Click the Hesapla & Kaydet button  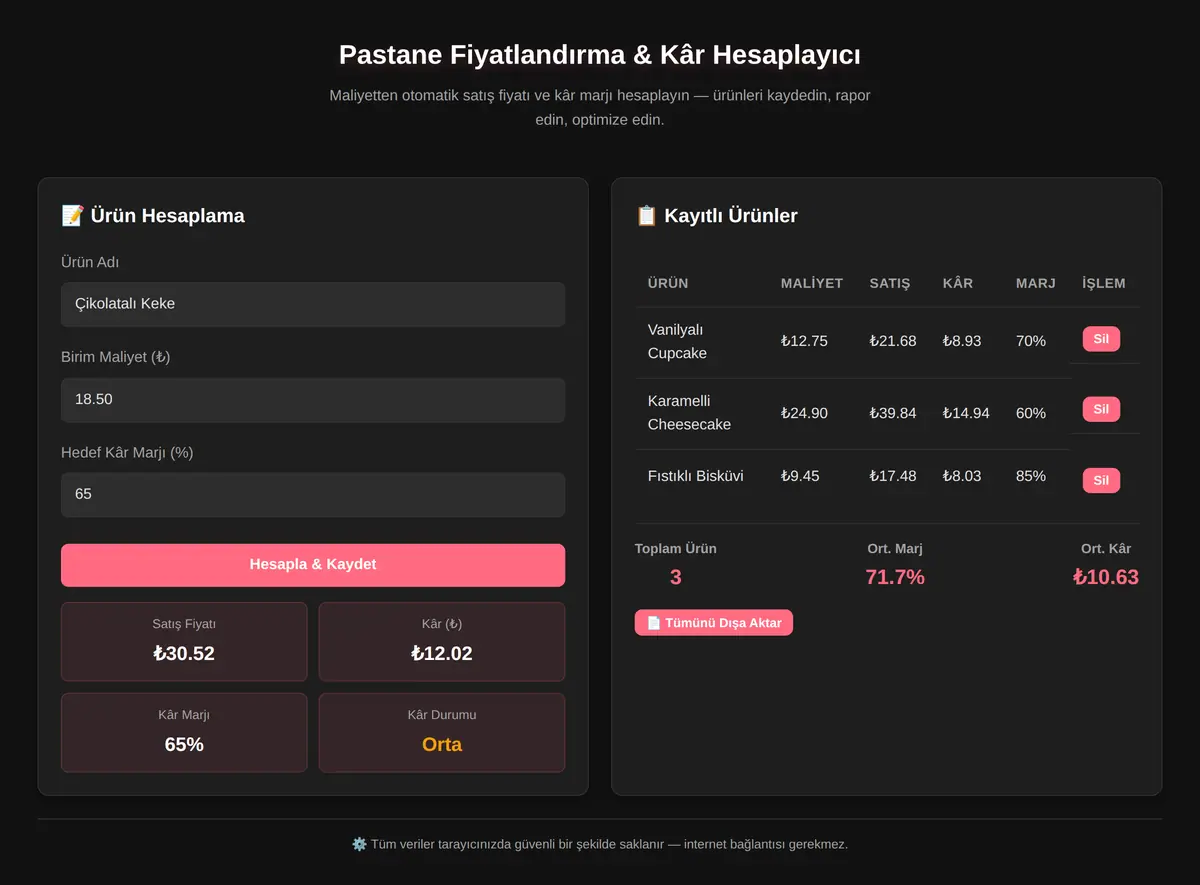click(x=313, y=565)
